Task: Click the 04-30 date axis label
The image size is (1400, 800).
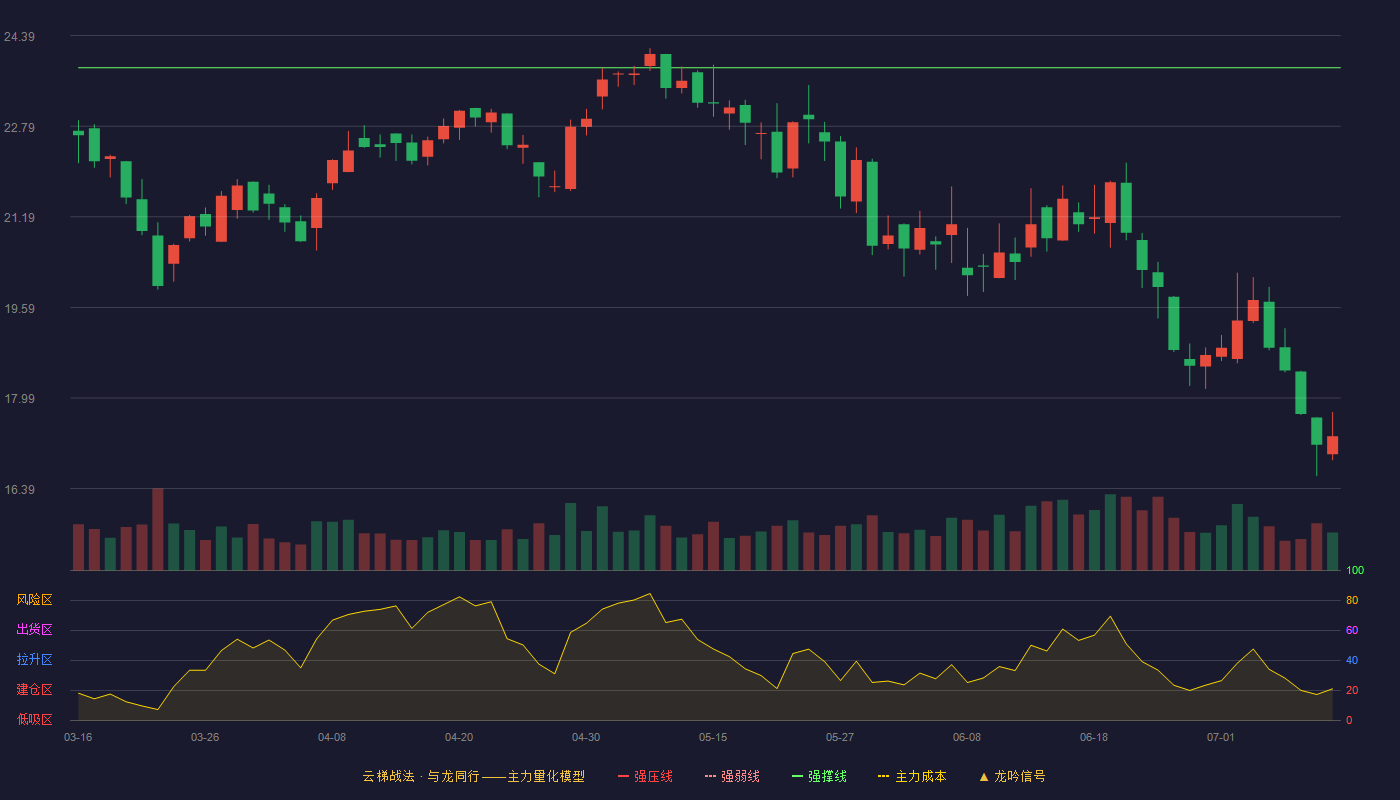Action: 586,737
